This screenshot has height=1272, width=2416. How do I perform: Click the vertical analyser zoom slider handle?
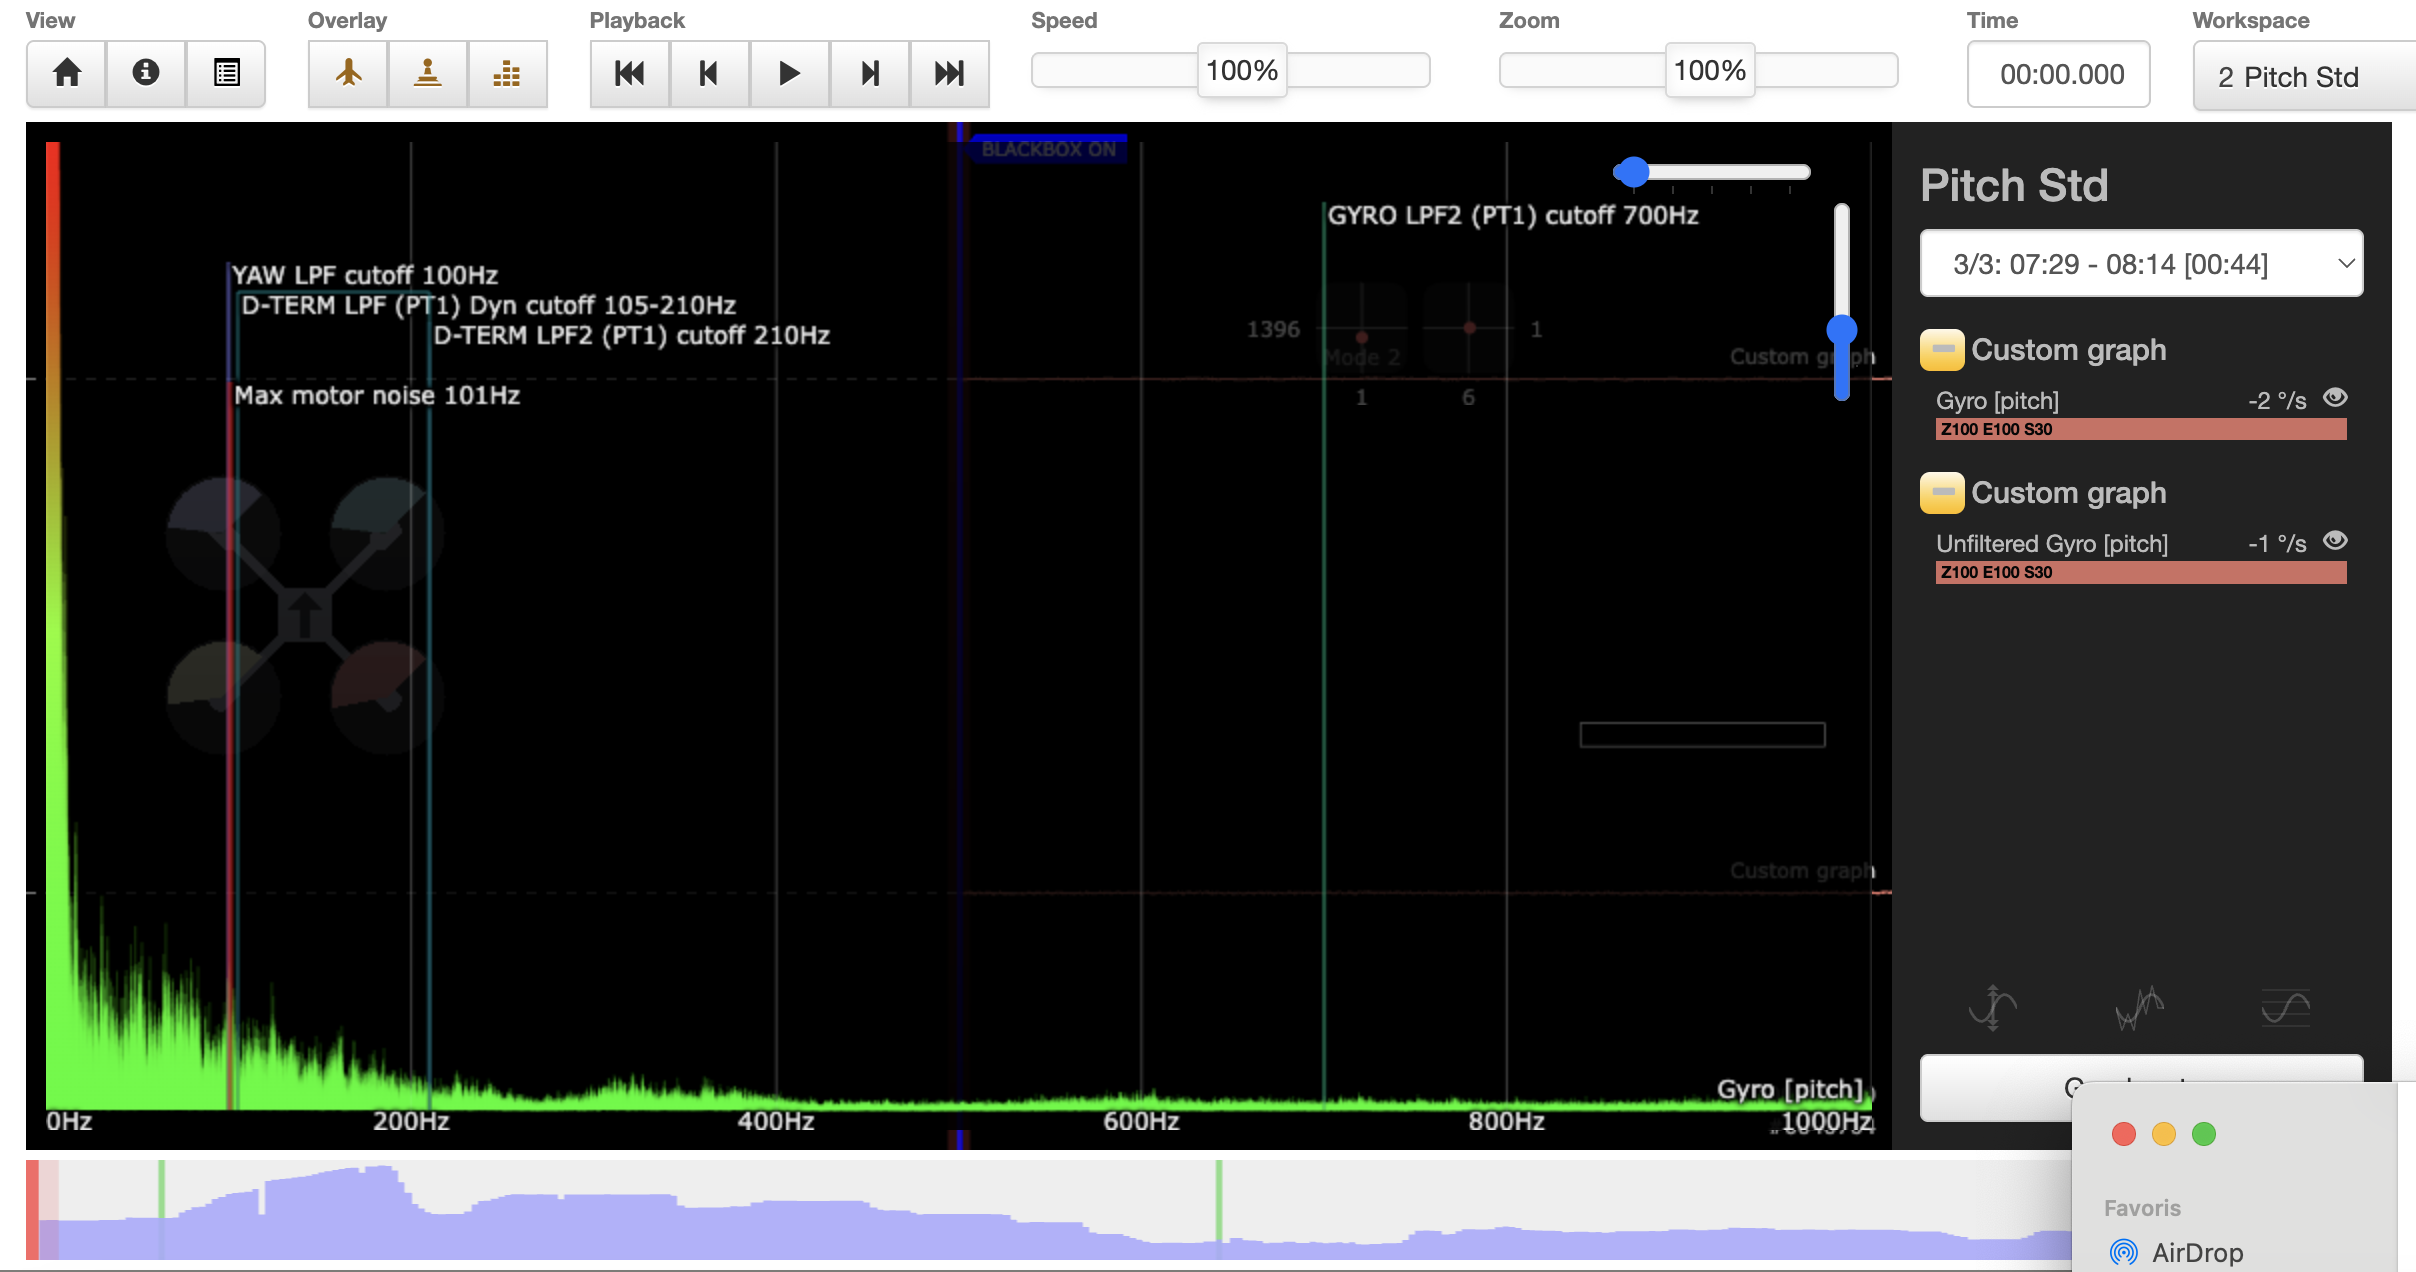tap(1841, 330)
